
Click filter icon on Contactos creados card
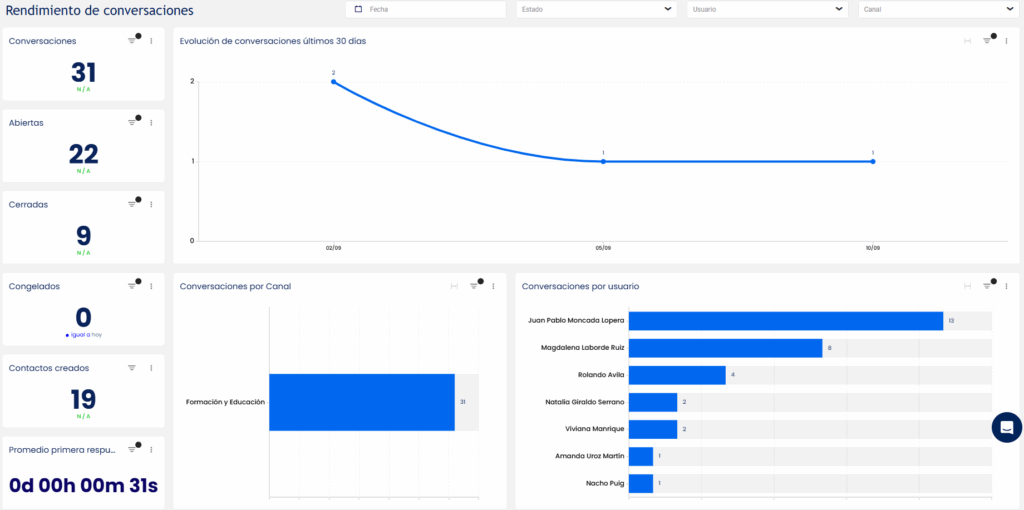coord(132,368)
